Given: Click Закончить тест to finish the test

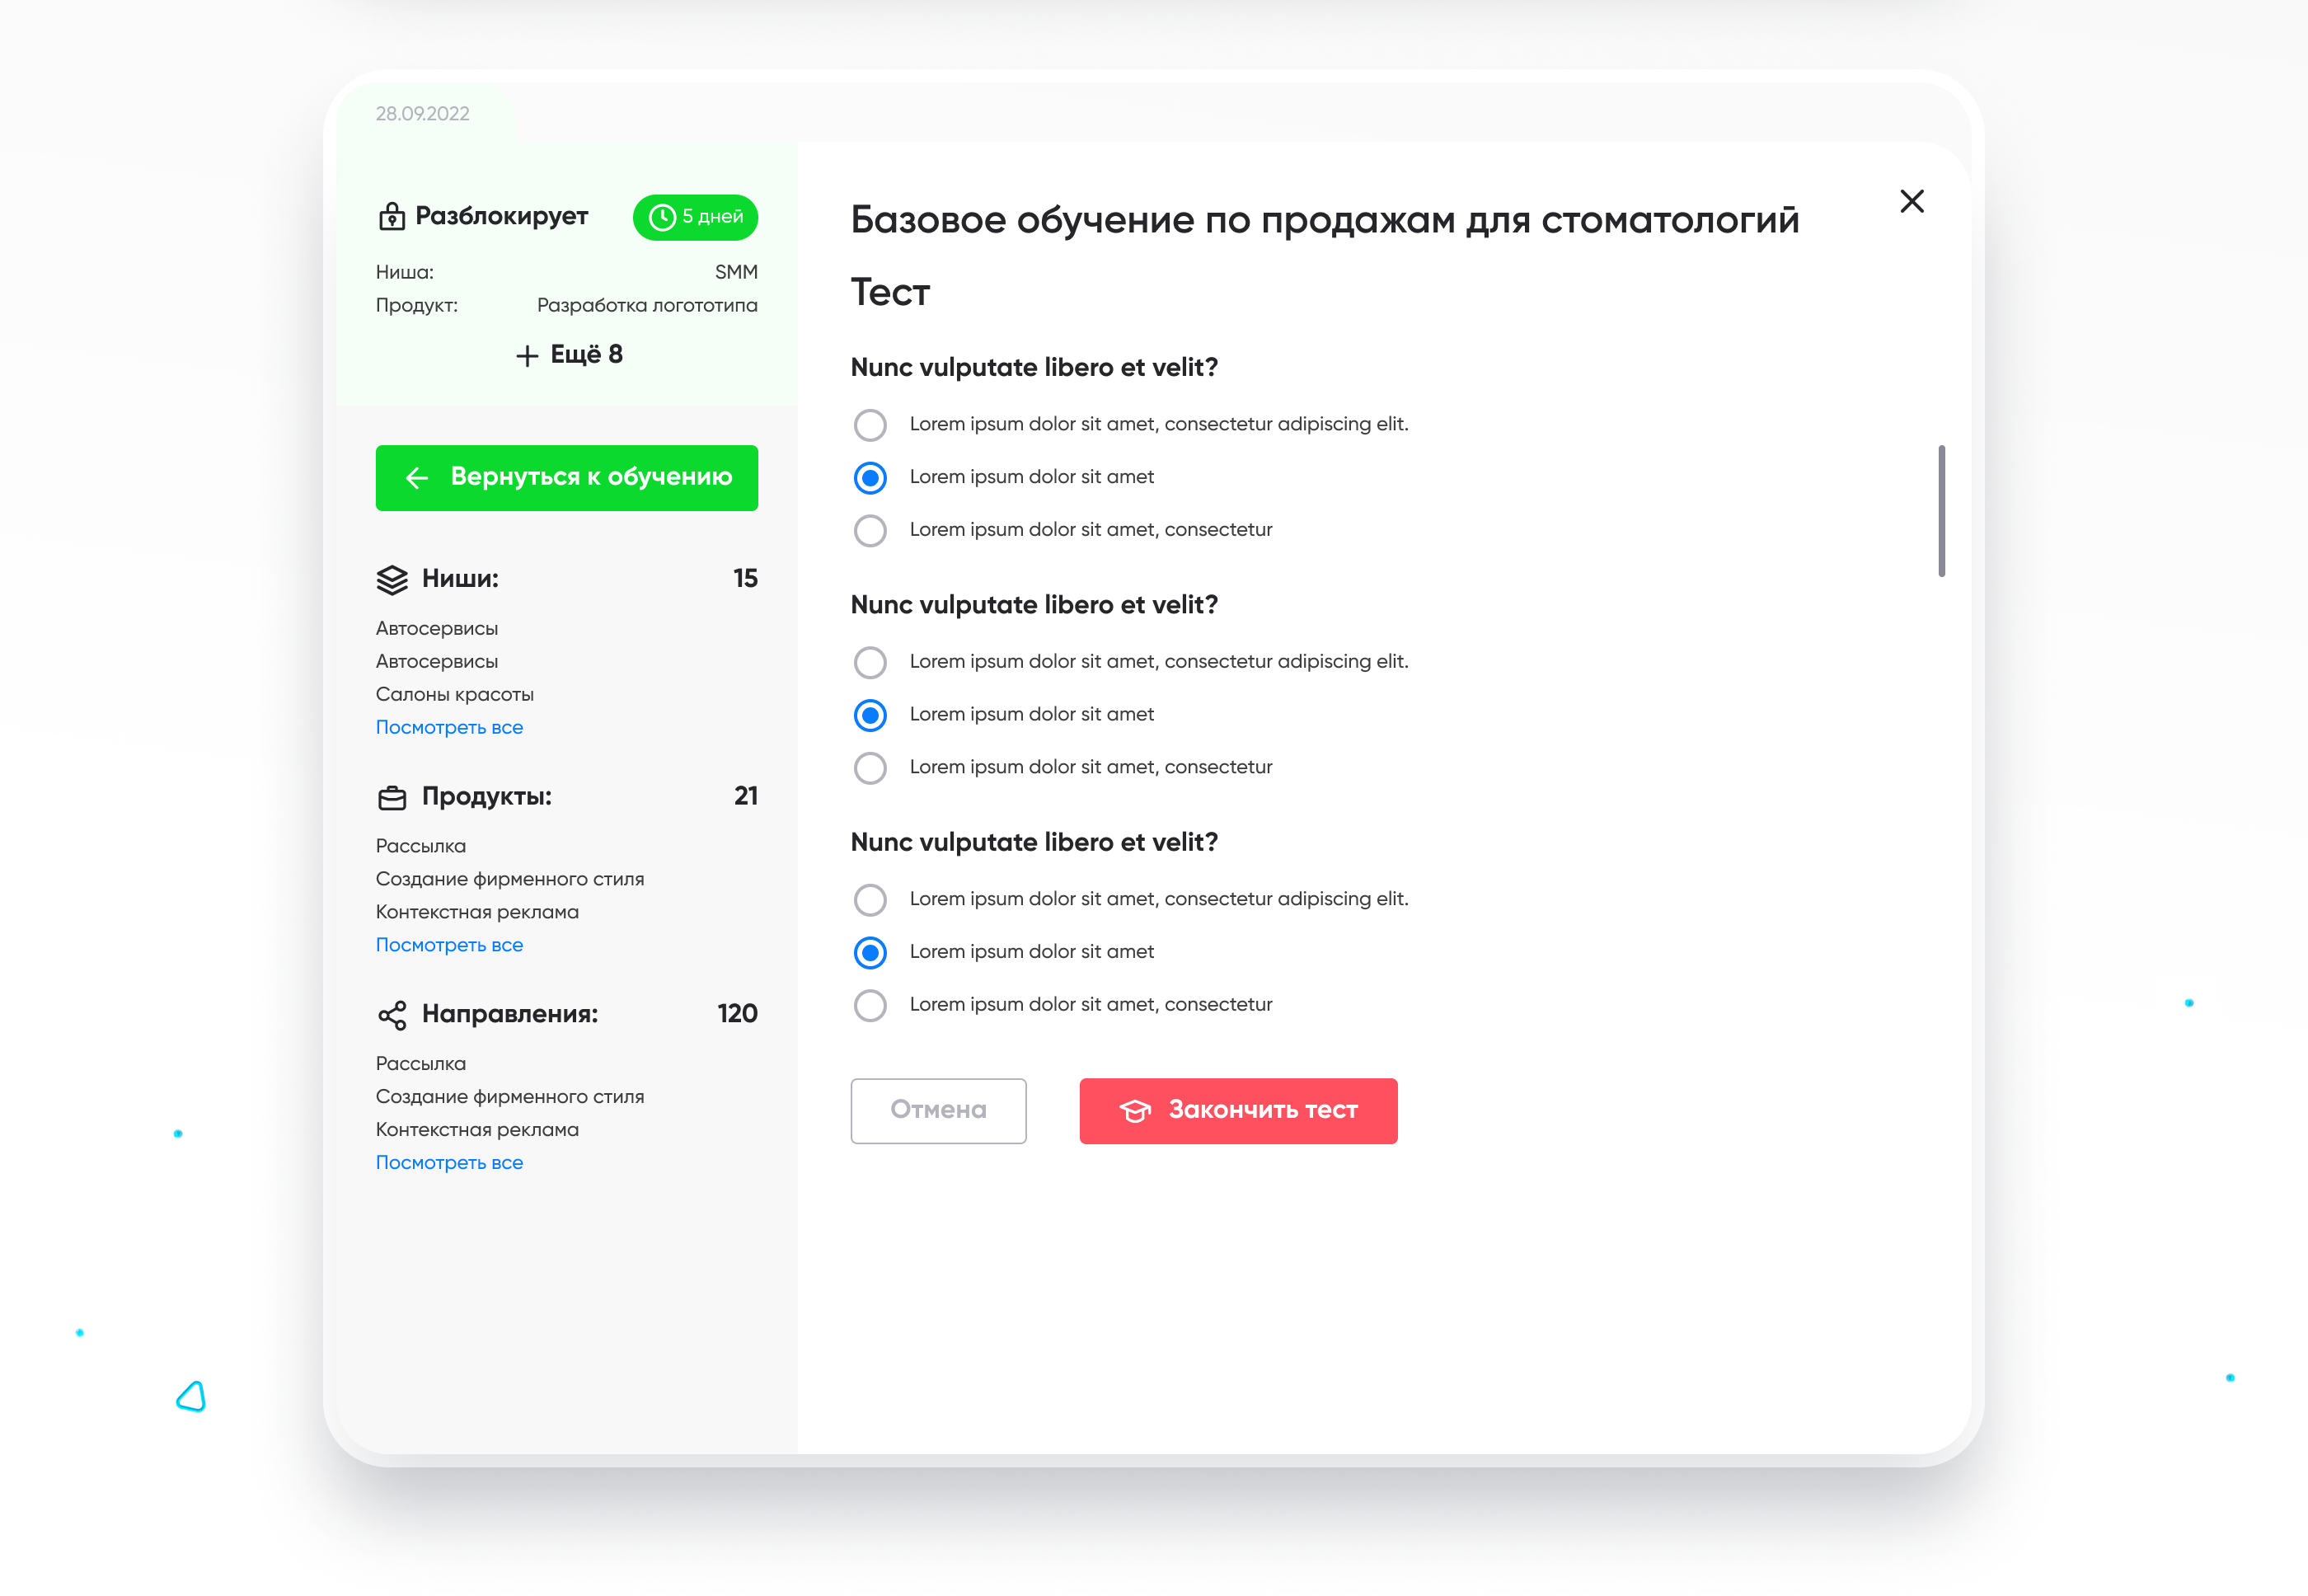Looking at the screenshot, I should pos(1238,1111).
